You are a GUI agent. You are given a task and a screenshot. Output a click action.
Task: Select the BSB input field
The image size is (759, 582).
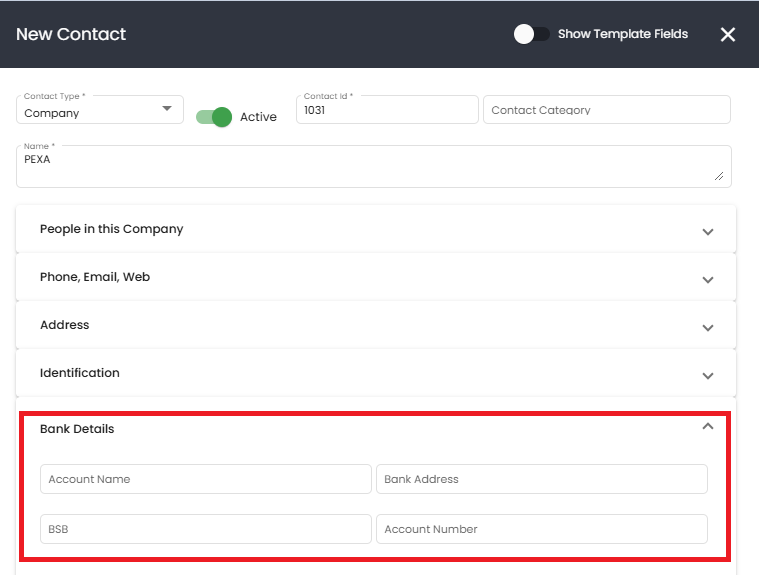pyautogui.click(x=206, y=529)
